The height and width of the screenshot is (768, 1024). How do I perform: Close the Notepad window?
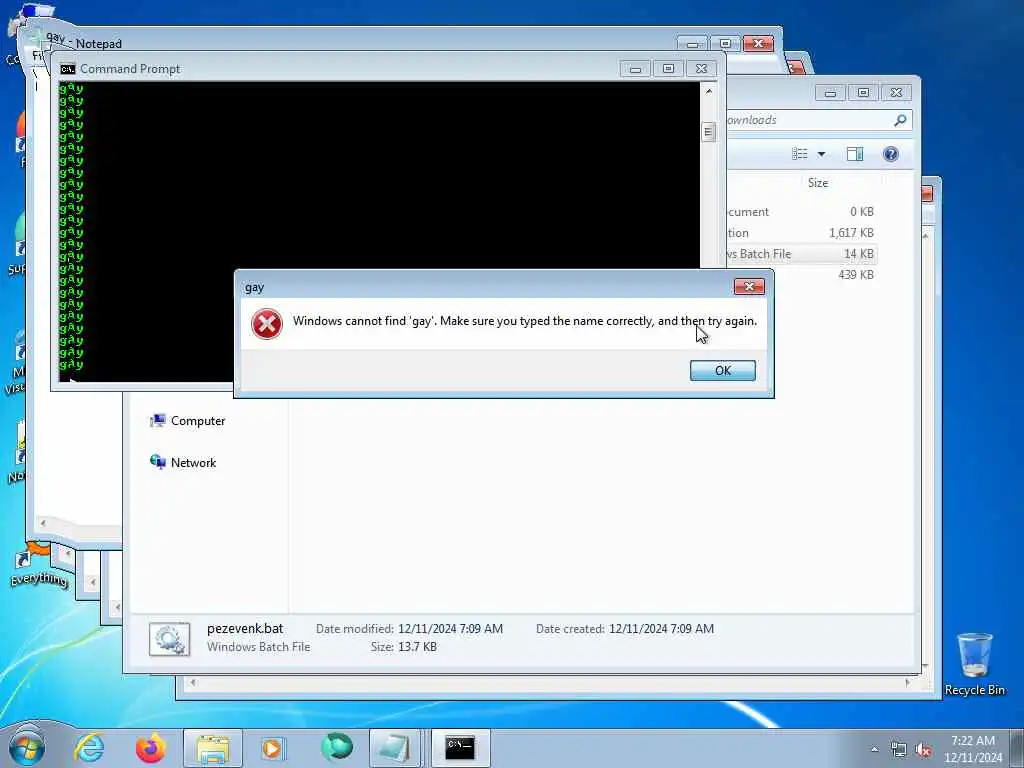coord(758,44)
